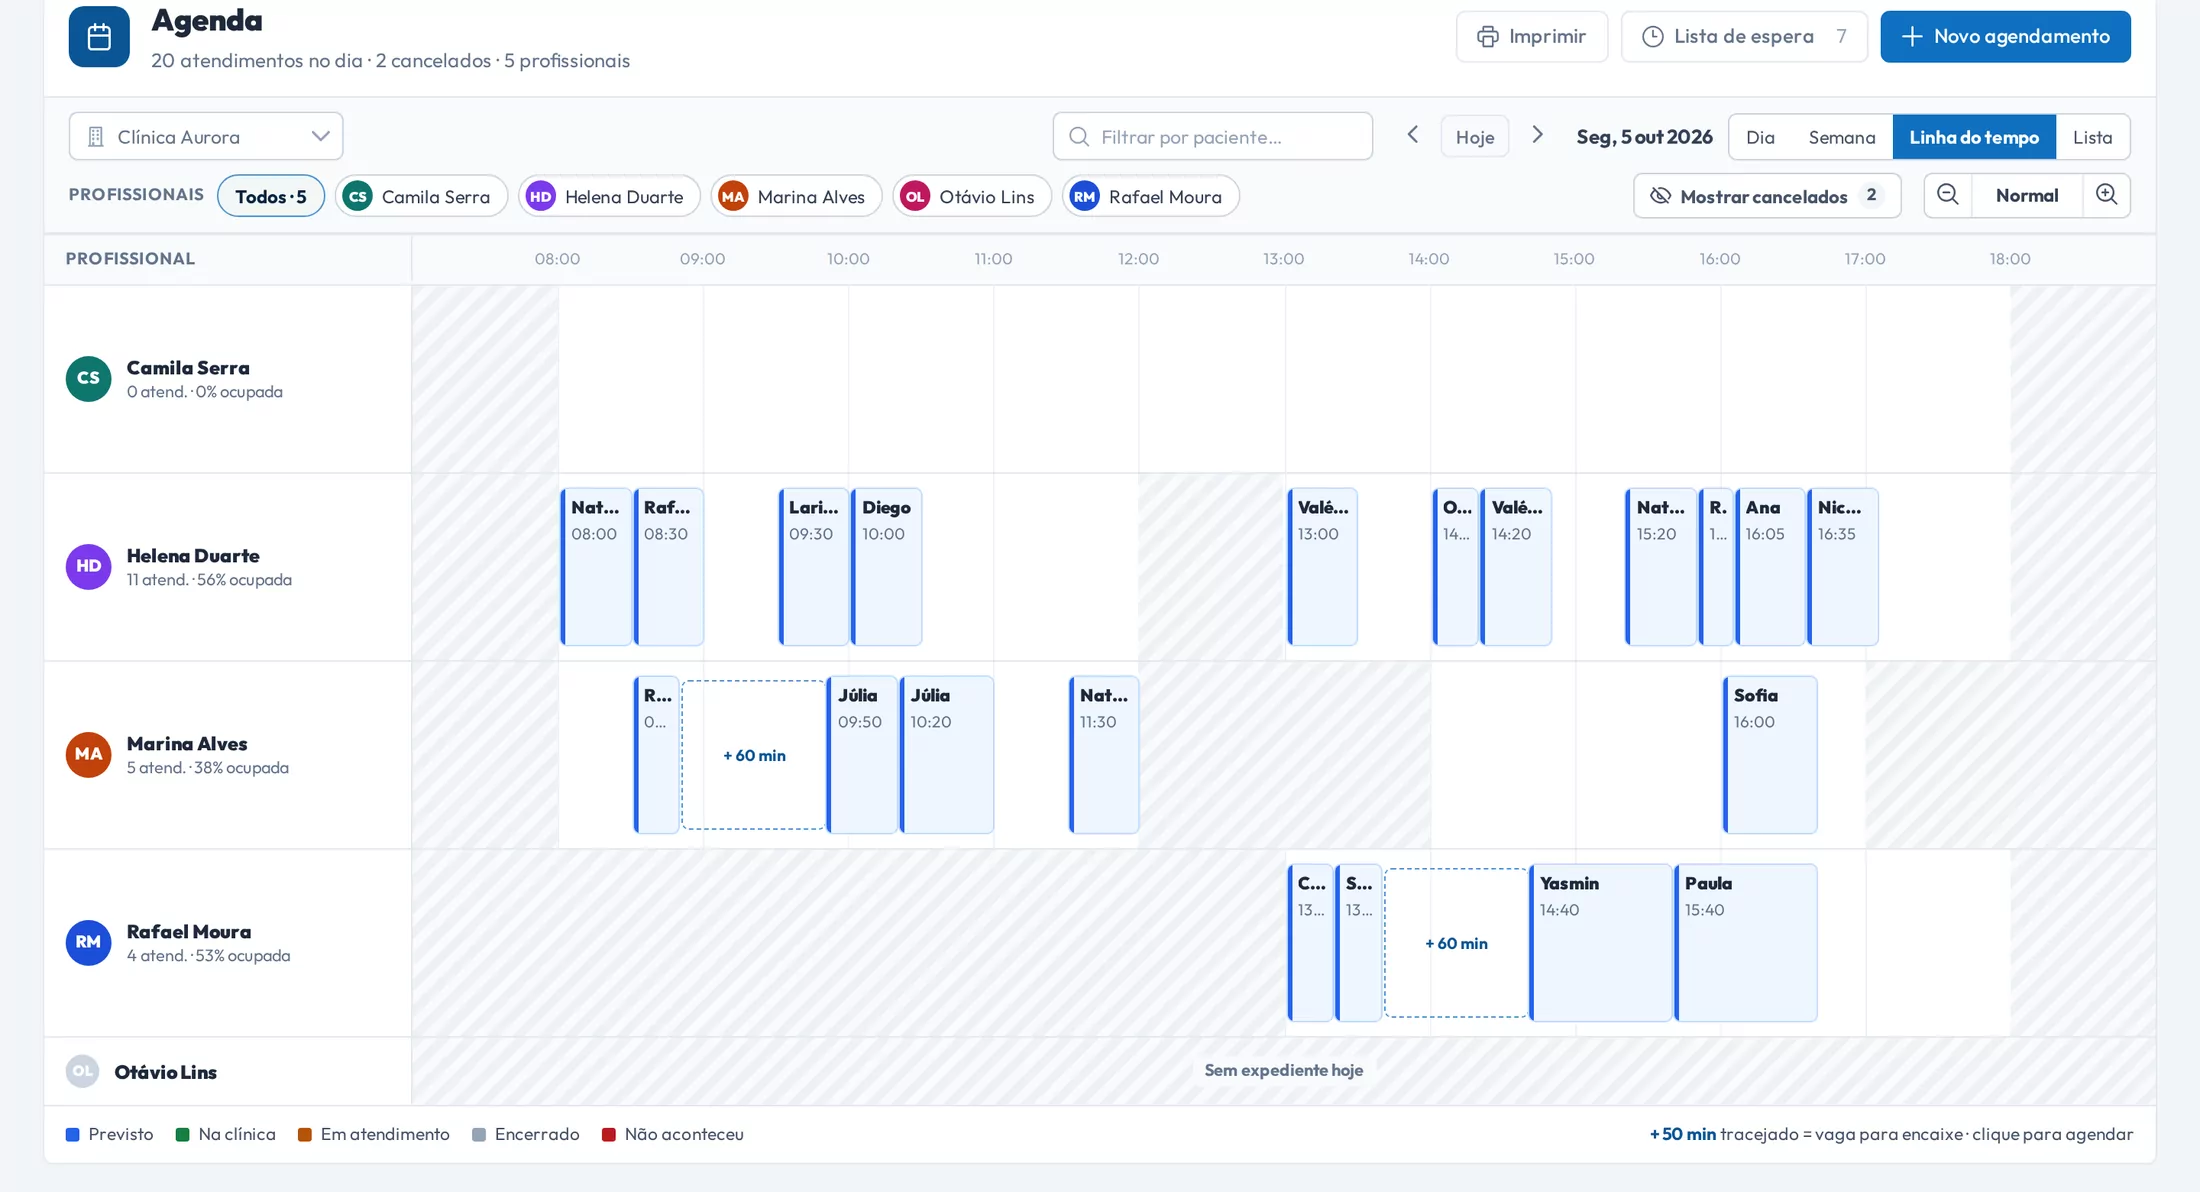Click Imprimir button
The height and width of the screenshot is (1192, 2200).
click(x=1532, y=37)
